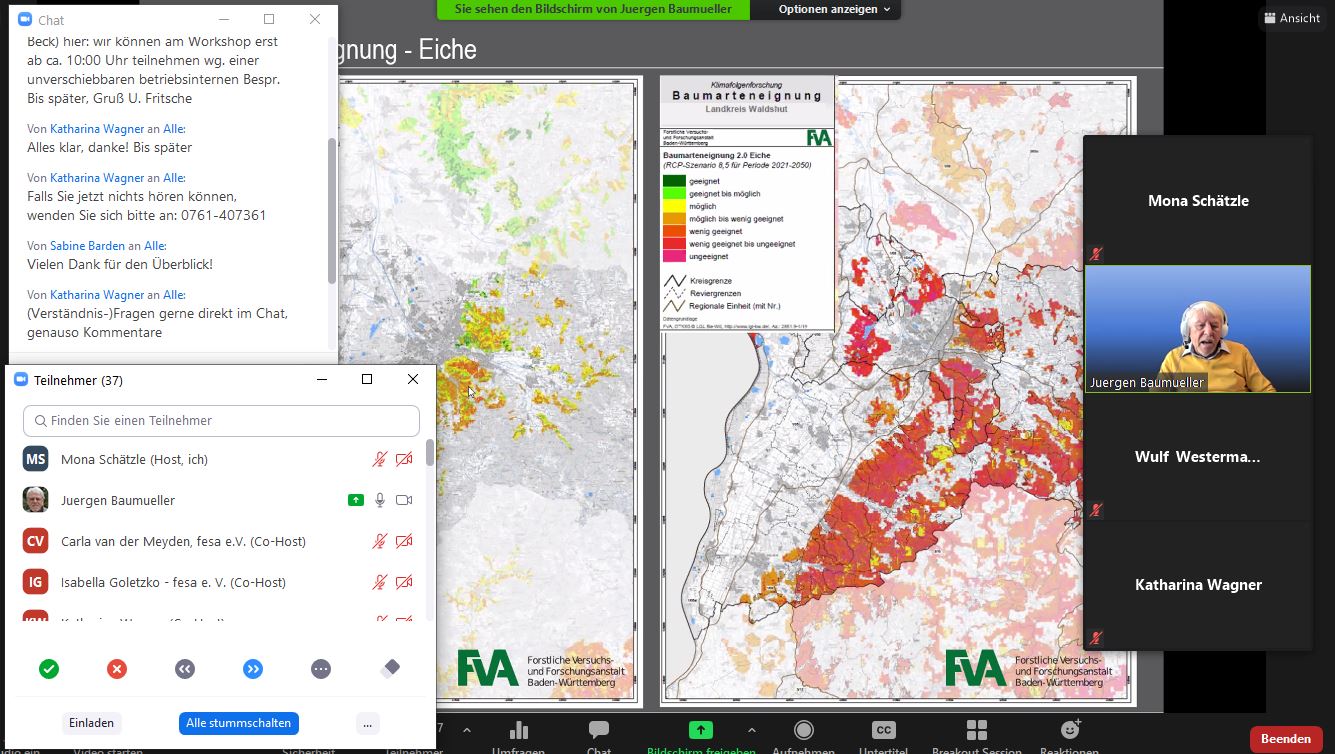Focus the Finden Sie einen Teilnehmer search field
Viewport: 1335px width, 754px height.
point(221,421)
